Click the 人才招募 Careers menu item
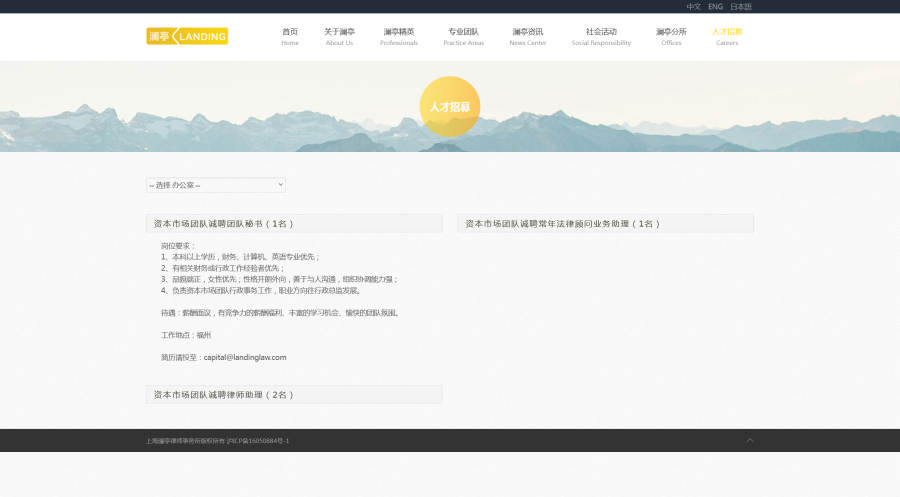Viewport: 900px width, 497px height. coord(727,36)
